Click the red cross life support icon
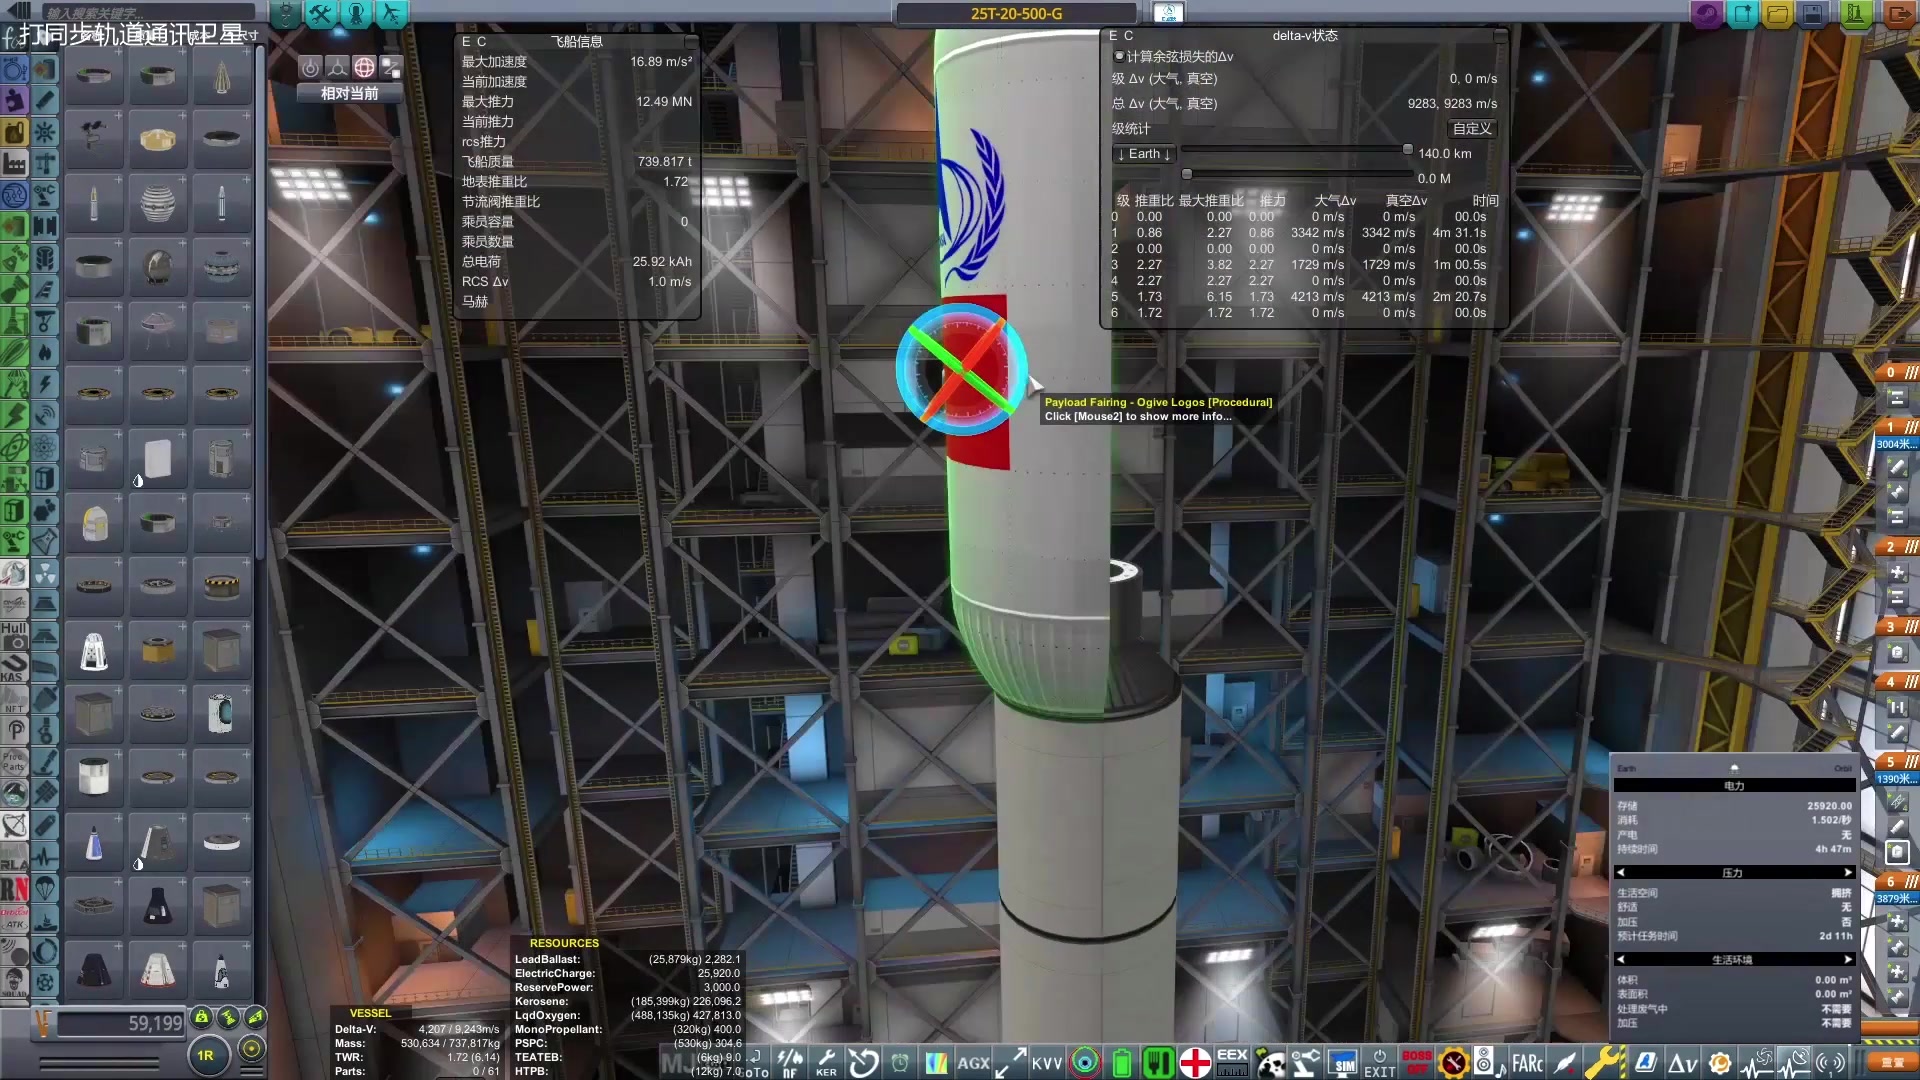This screenshot has width=1920, height=1080. [1194, 1062]
